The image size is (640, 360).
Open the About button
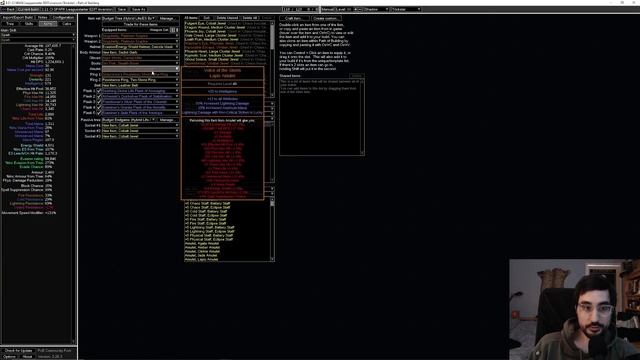pos(27,356)
